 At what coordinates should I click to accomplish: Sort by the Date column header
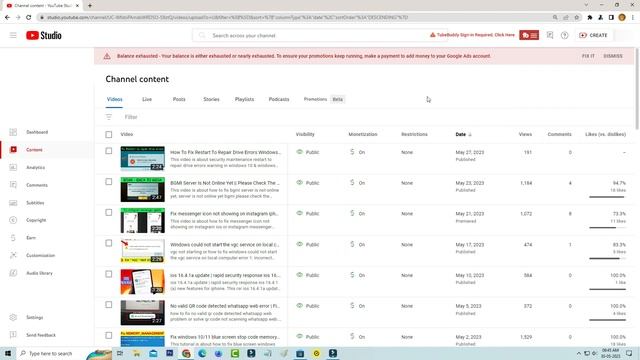pos(463,134)
